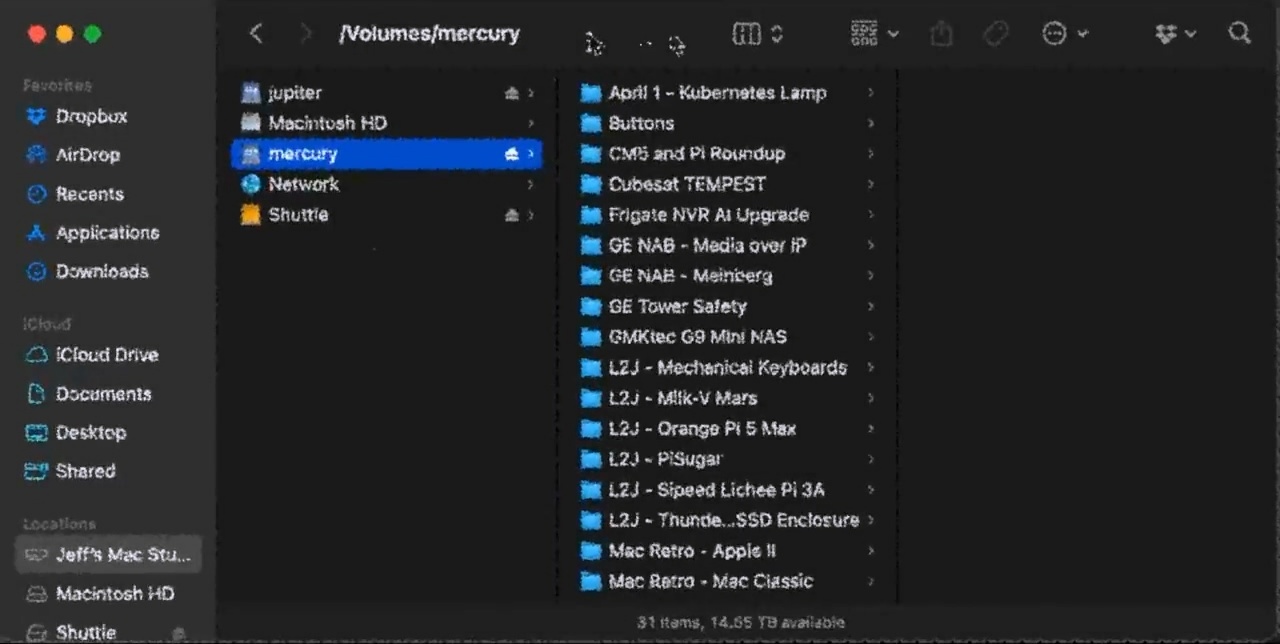Viewport: 1280px width, 644px height.
Task: Select Applications in the sidebar
Action: pyautogui.click(x=107, y=233)
